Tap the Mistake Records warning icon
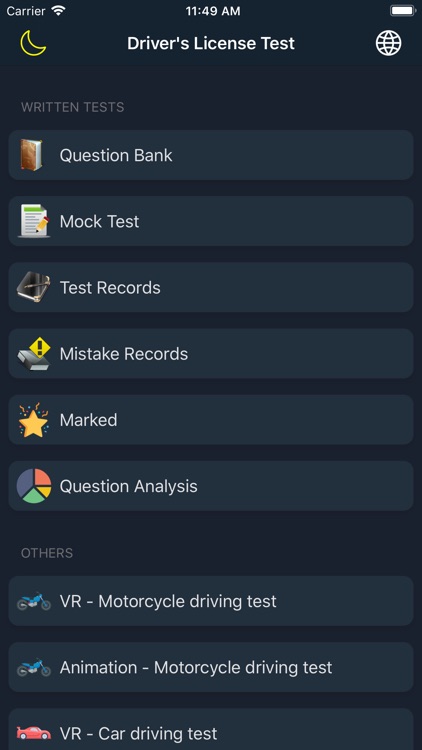The width and height of the screenshot is (422, 750). 33,353
